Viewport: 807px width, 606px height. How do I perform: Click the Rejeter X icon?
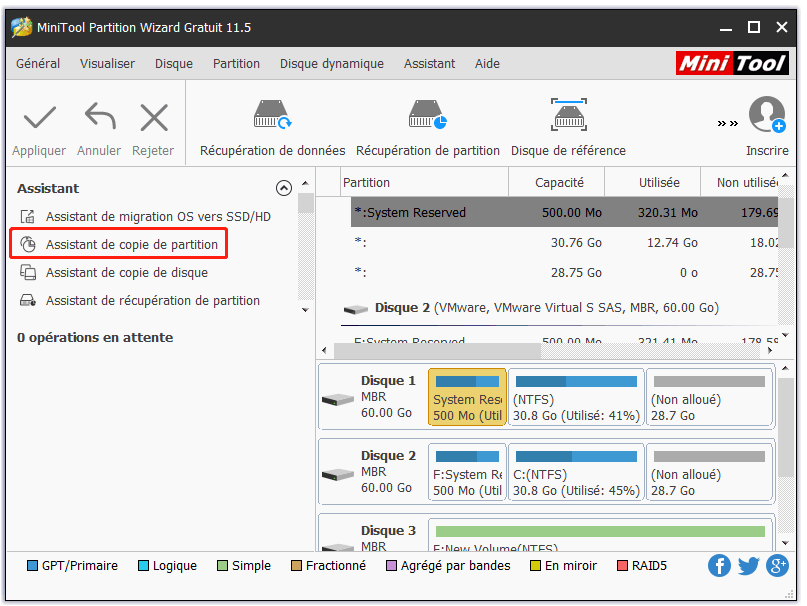pyautogui.click(x=154, y=117)
